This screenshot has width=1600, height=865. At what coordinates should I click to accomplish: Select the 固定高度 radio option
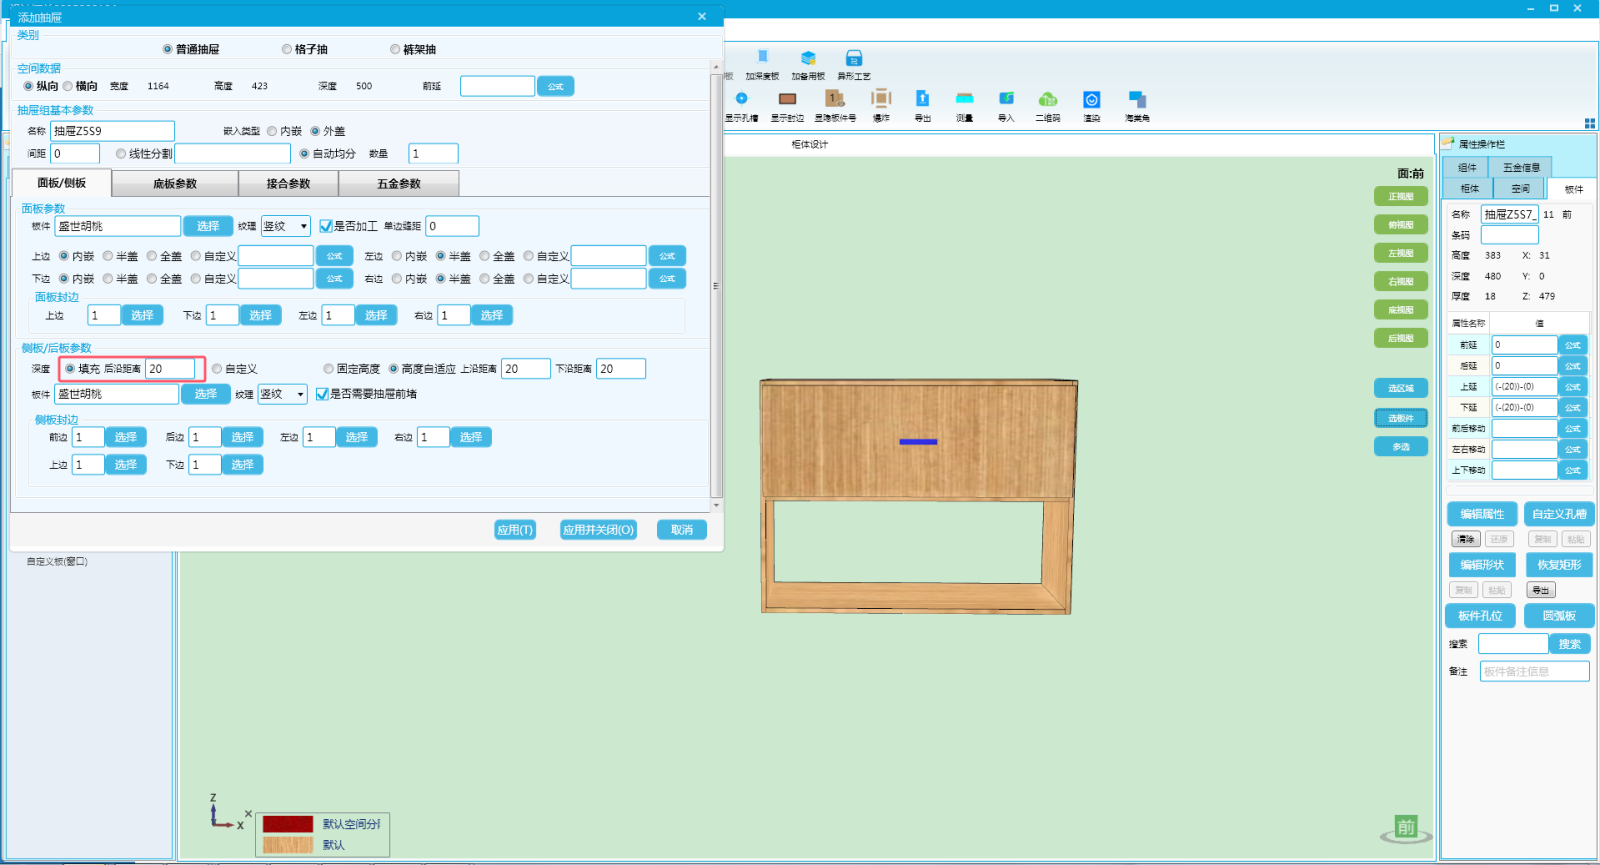(x=328, y=369)
